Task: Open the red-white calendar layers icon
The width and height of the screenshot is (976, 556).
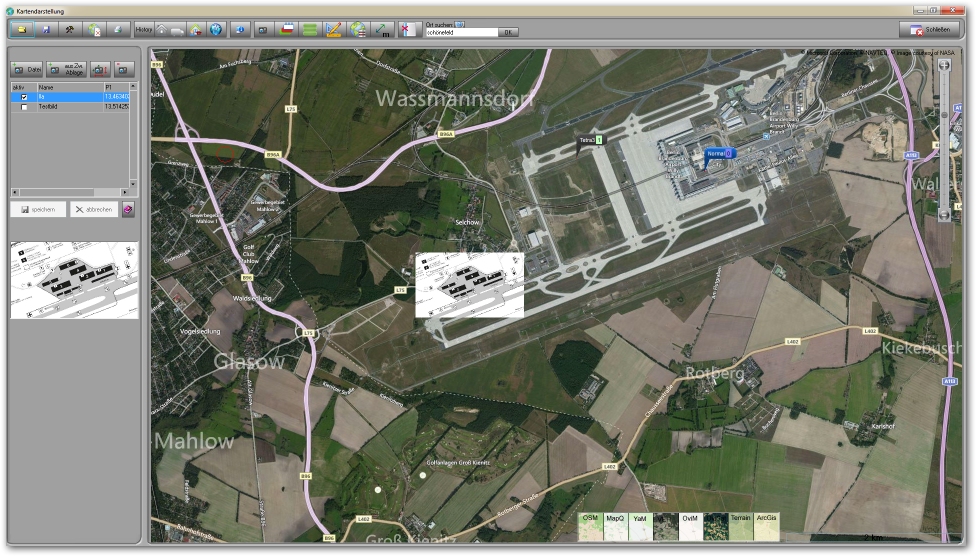Action: [287, 29]
